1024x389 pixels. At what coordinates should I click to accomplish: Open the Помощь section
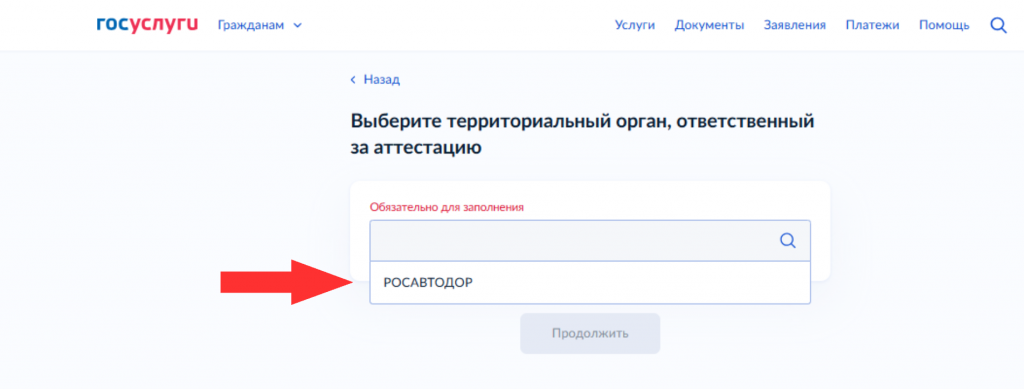coord(944,25)
